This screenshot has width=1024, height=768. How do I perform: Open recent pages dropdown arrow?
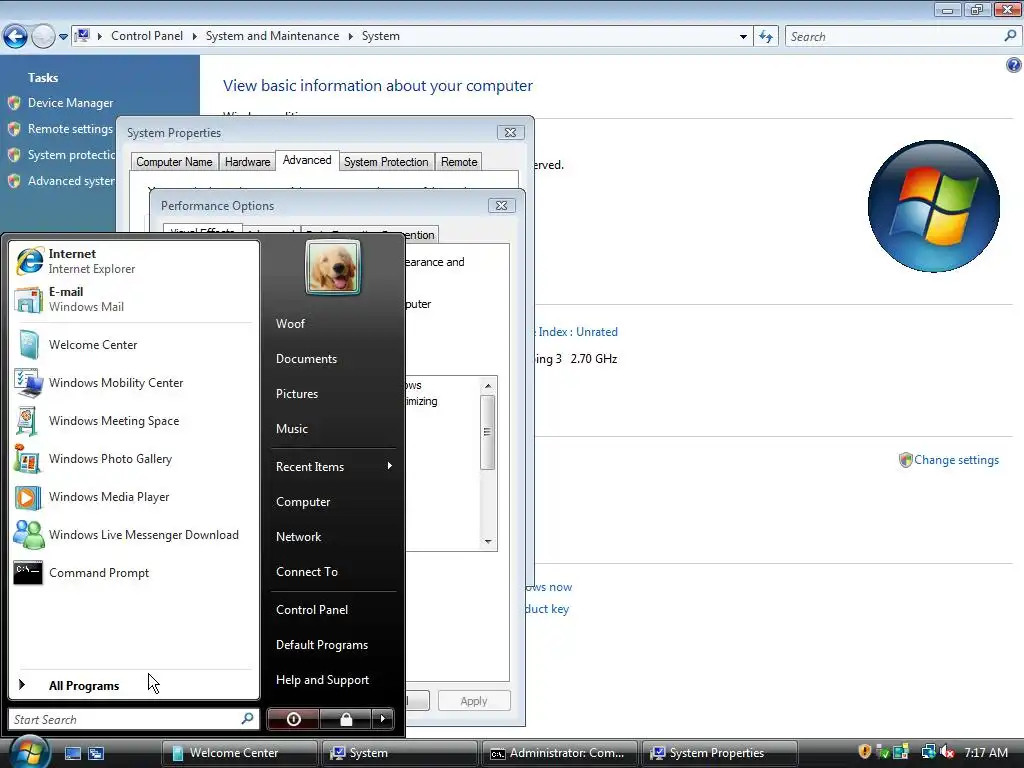(x=63, y=37)
